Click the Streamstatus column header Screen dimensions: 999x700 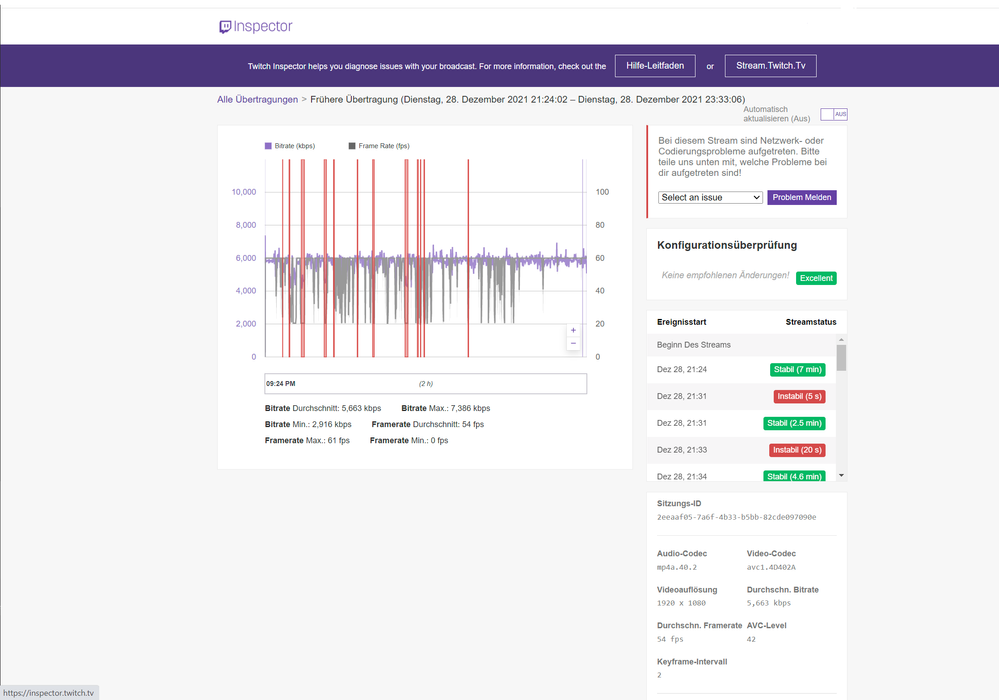coord(810,322)
